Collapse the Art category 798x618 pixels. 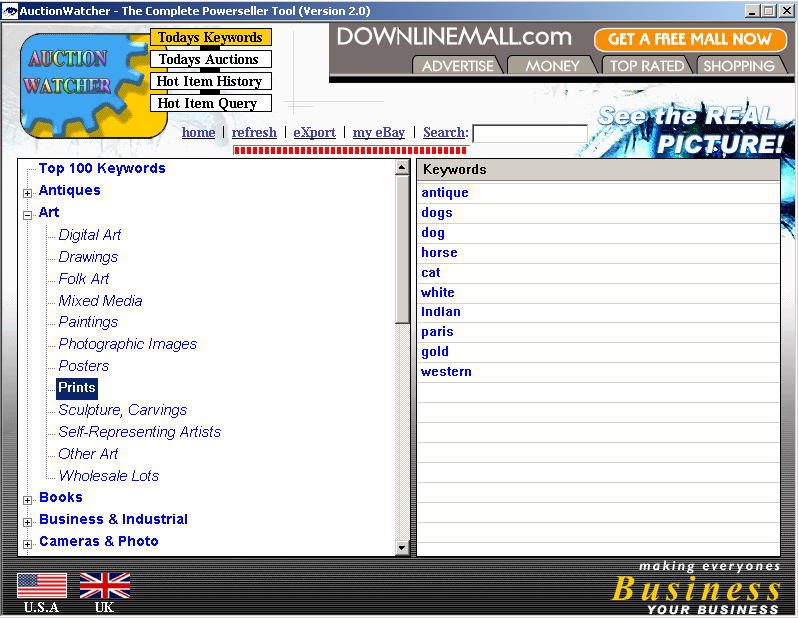27,215
